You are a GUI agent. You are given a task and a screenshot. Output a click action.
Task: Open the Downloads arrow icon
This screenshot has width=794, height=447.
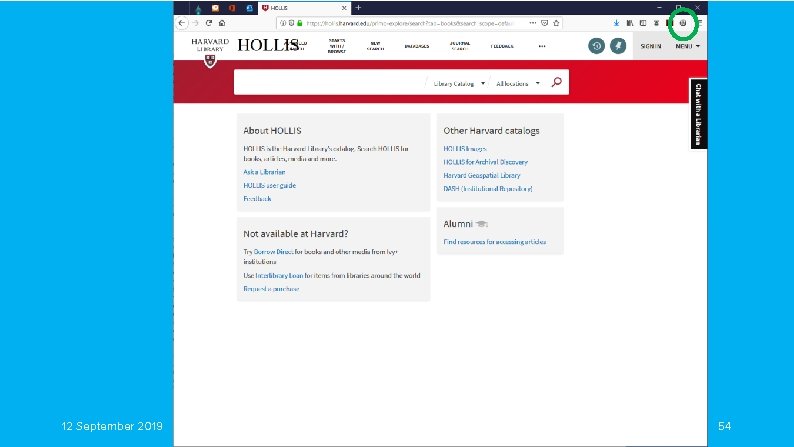point(616,23)
